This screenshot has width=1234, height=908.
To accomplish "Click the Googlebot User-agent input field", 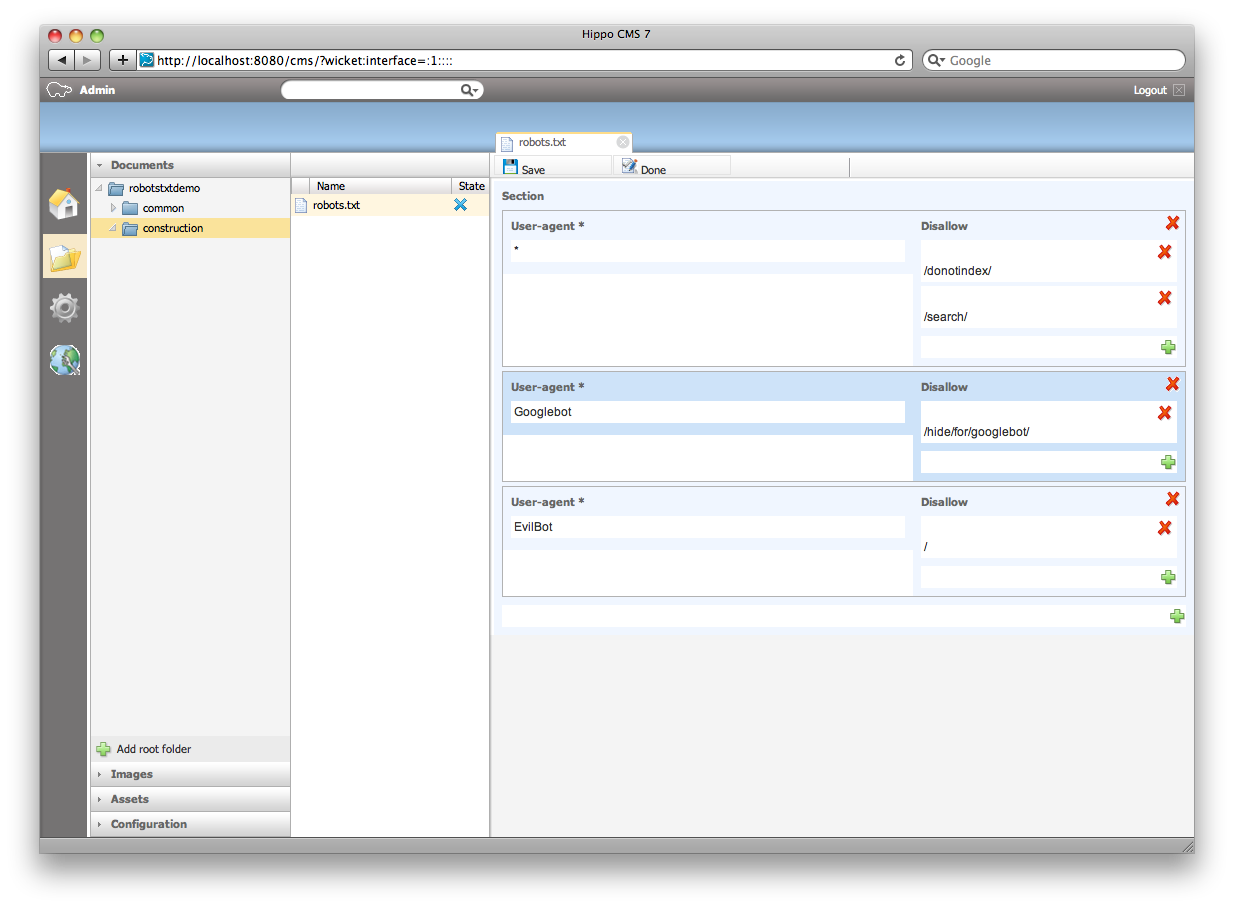I will point(706,412).
